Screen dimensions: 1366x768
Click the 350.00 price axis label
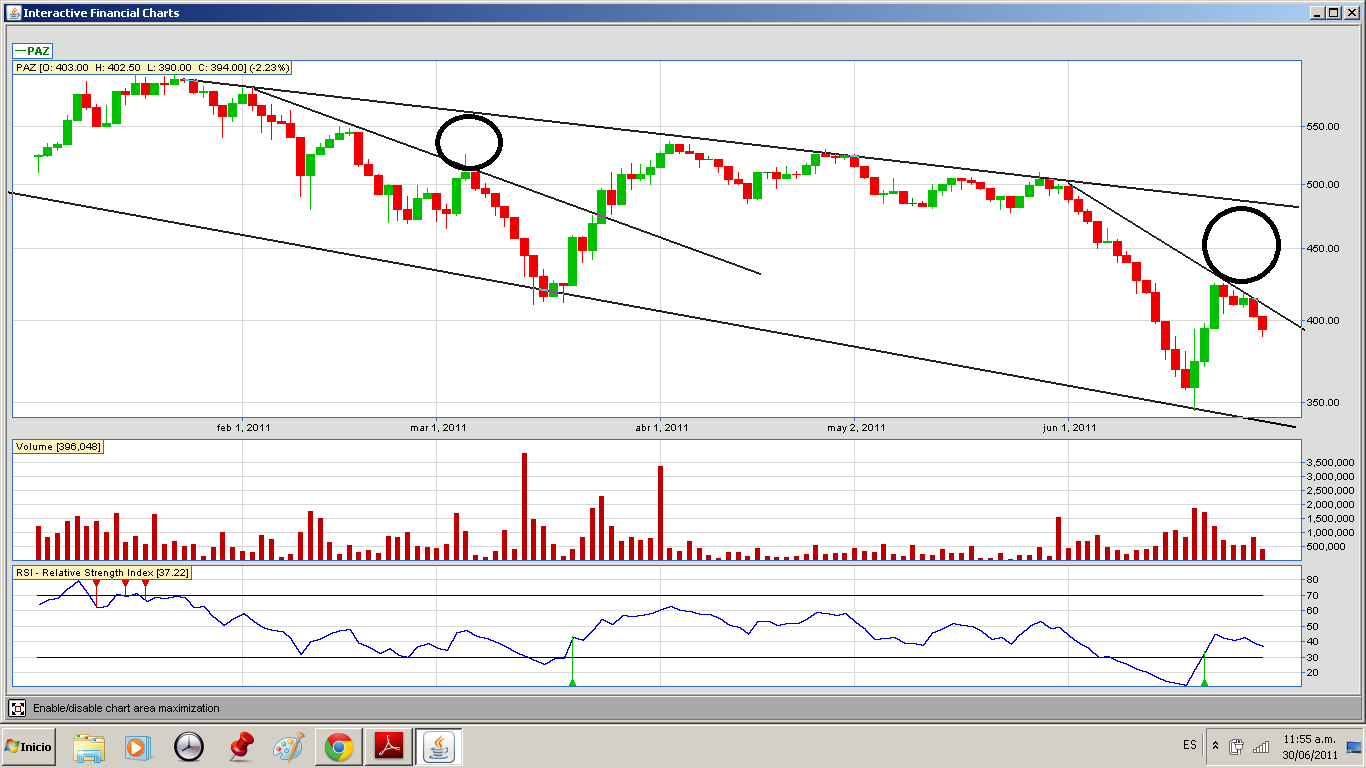[1323, 403]
